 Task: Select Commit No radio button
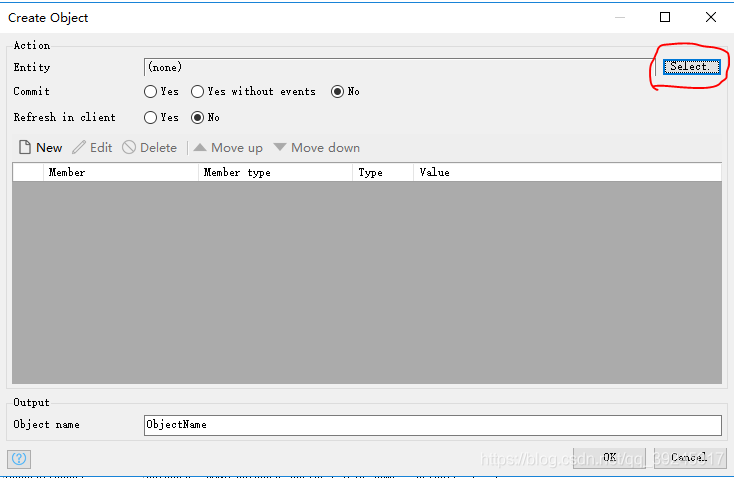point(338,92)
